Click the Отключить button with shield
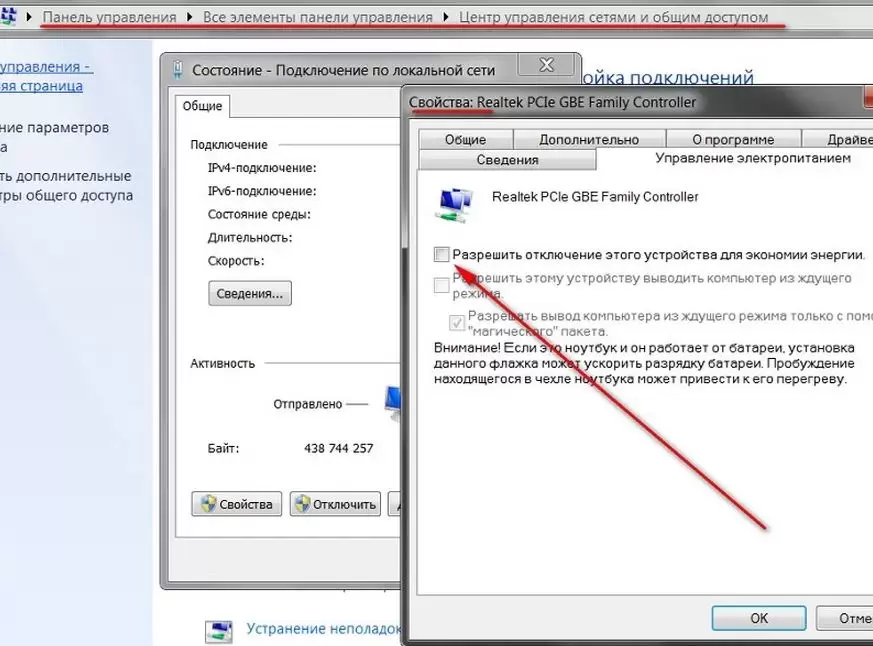This screenshot has width=873, height=646. [x=335, y=504]
